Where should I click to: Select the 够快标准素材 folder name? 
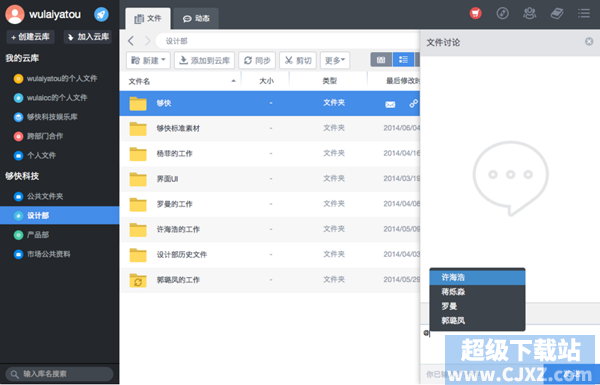coord(178,128)
